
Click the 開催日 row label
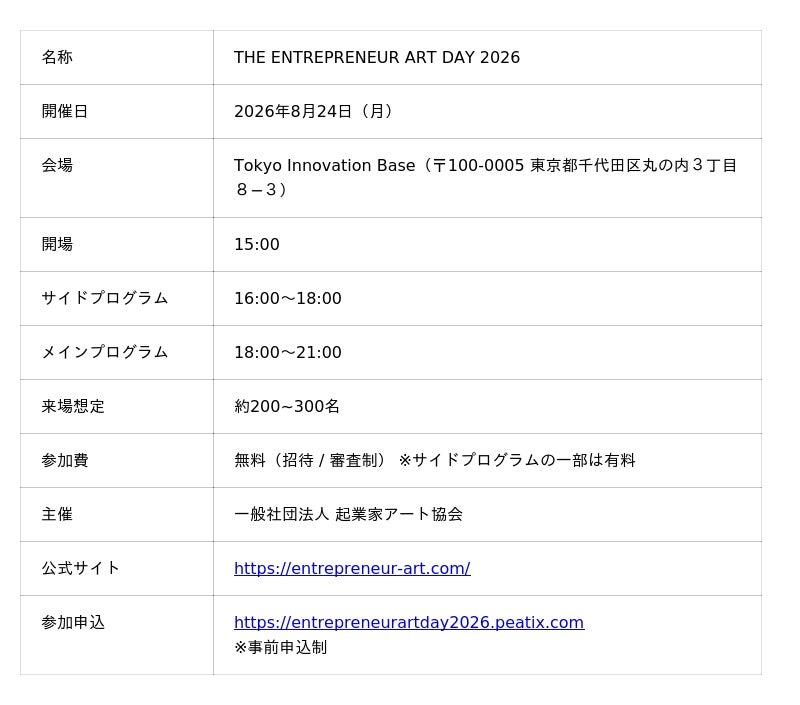pos(65,111)
